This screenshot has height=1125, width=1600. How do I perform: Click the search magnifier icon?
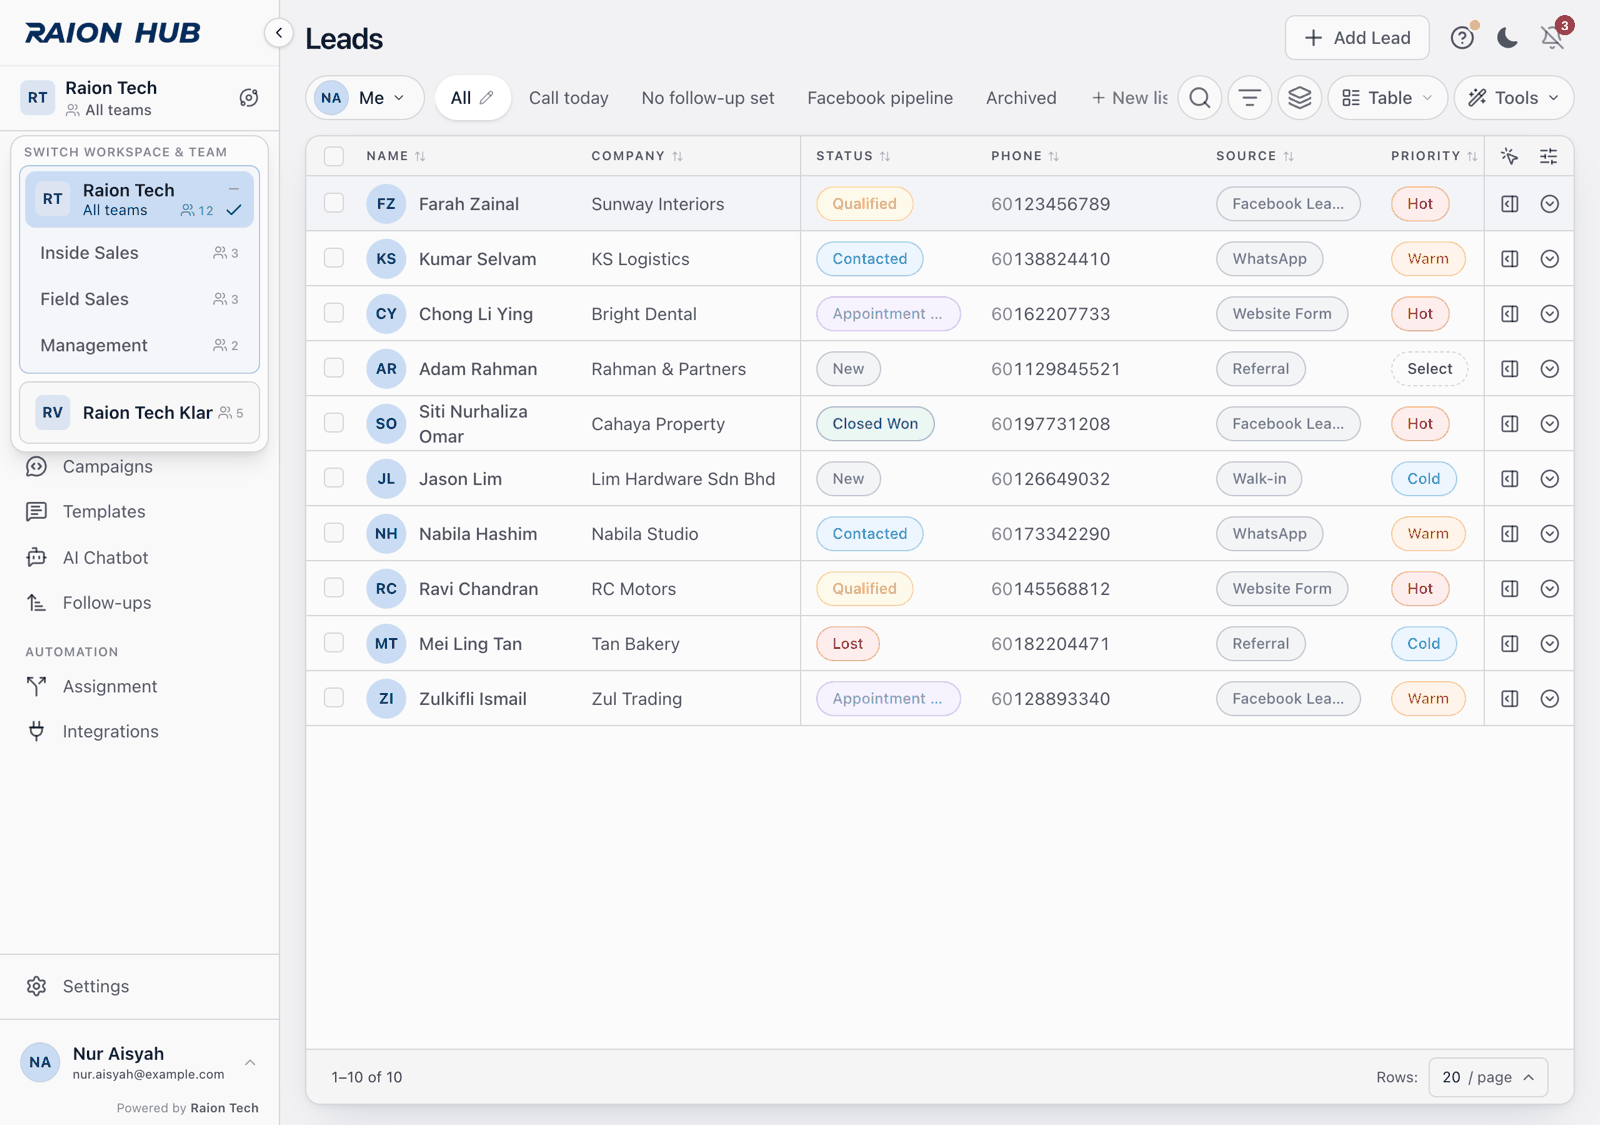(1200, 98)
